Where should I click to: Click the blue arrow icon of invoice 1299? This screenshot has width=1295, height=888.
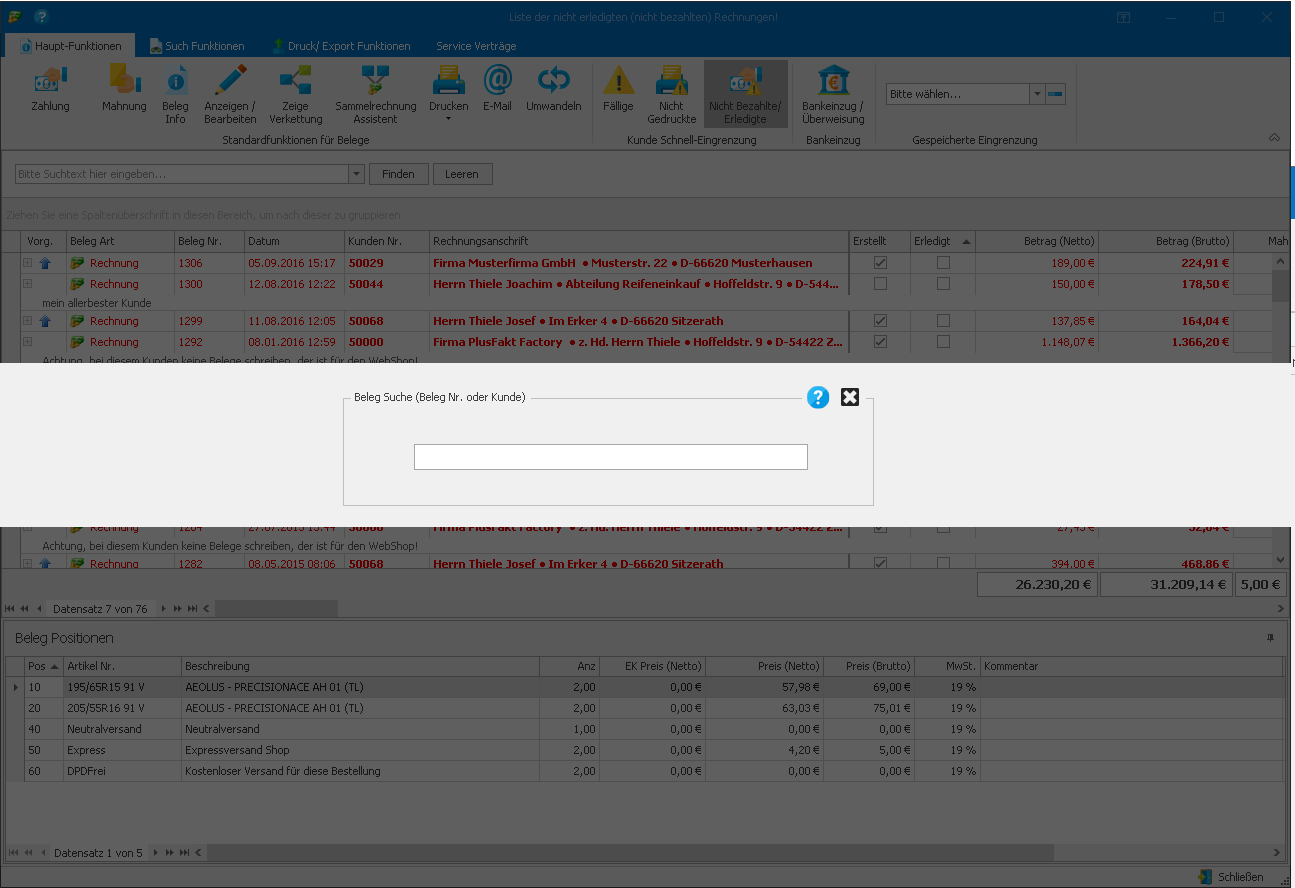coord(44,321)
